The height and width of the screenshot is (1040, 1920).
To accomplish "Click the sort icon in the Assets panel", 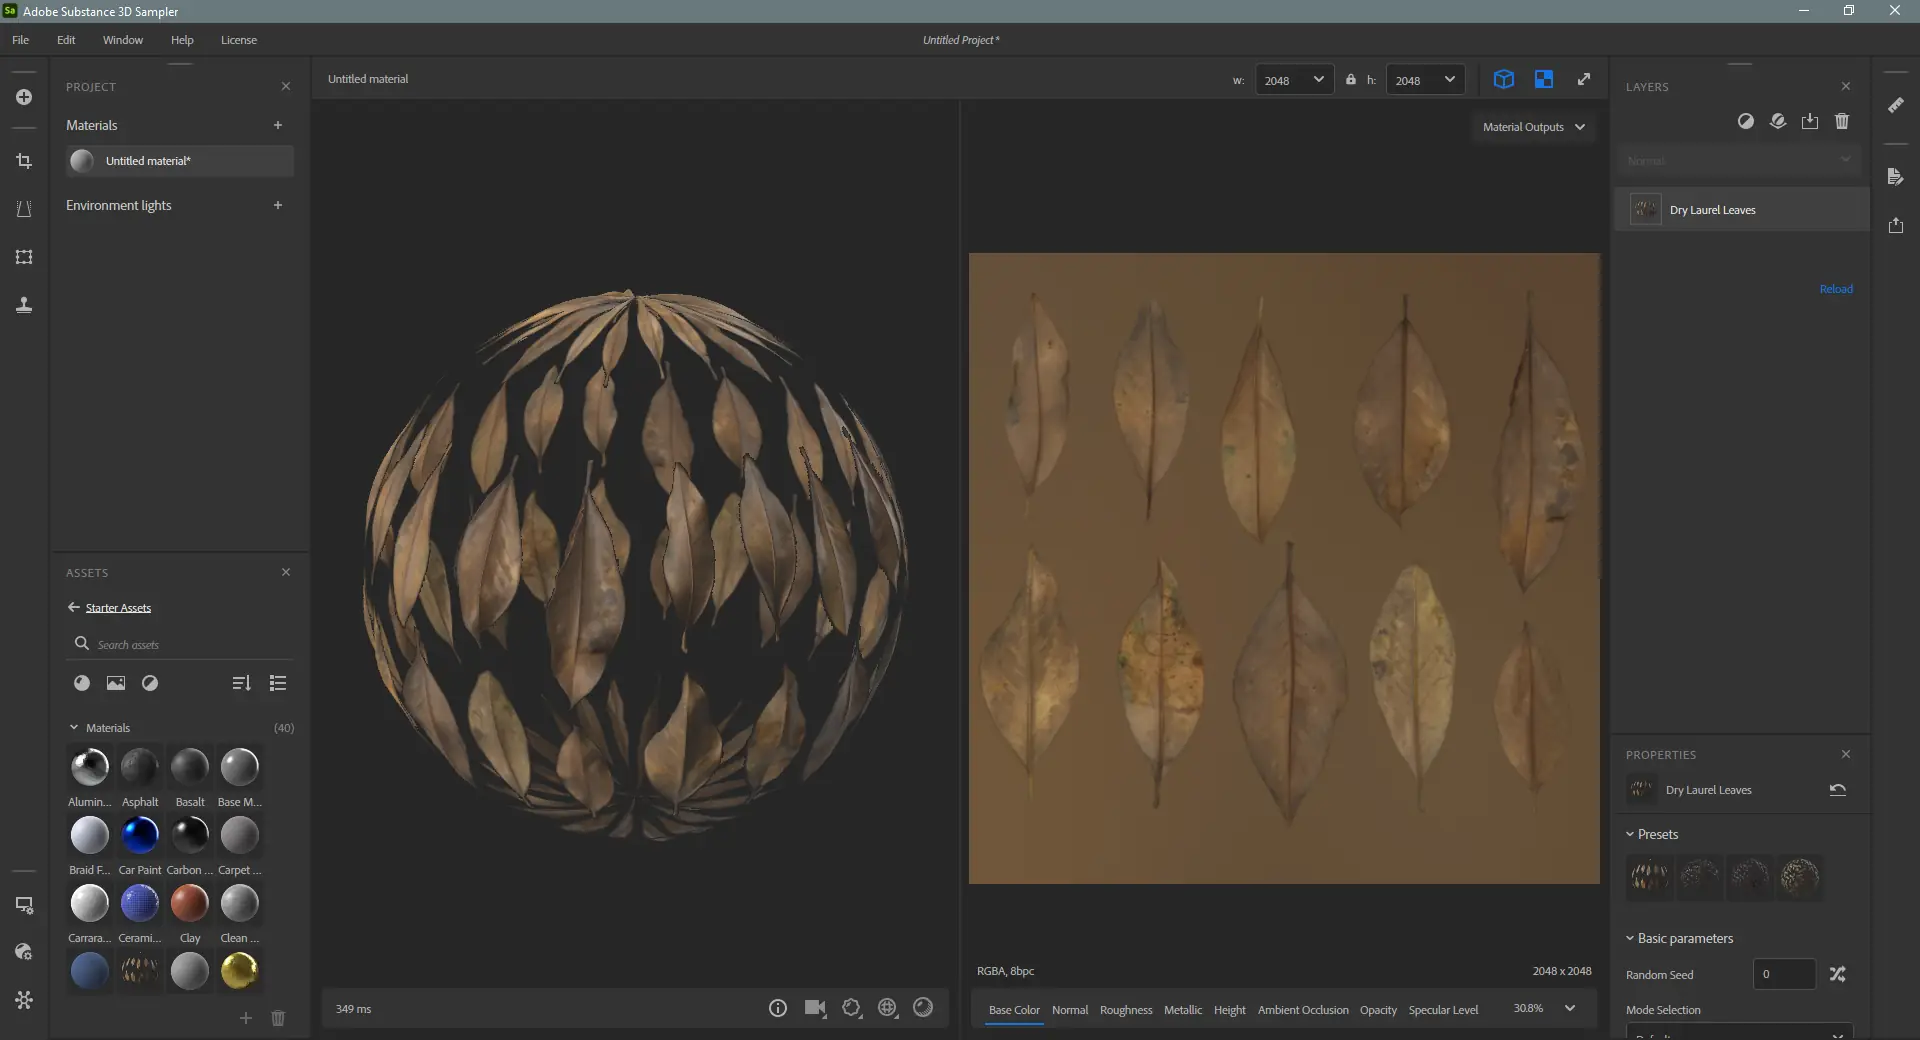I will pyautogui.click(x=241, y=683).
